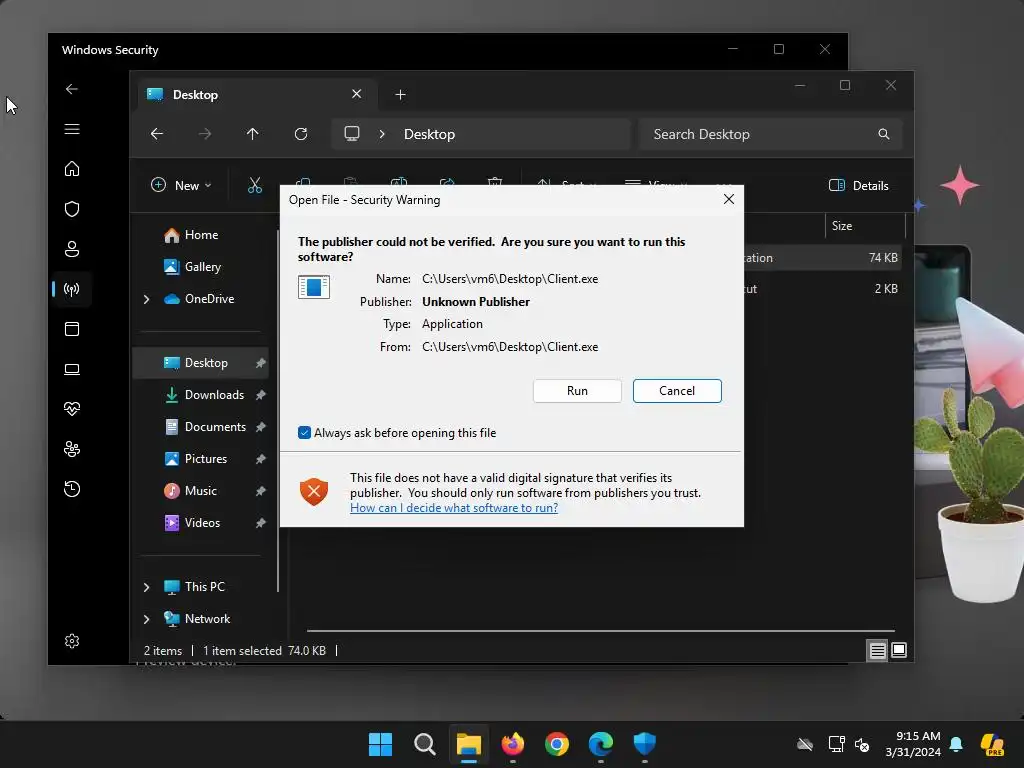Open Device performance & health heart icon
Image resolution: width=1024 pixels, height=768 pixels.
[x=72, y=409]
